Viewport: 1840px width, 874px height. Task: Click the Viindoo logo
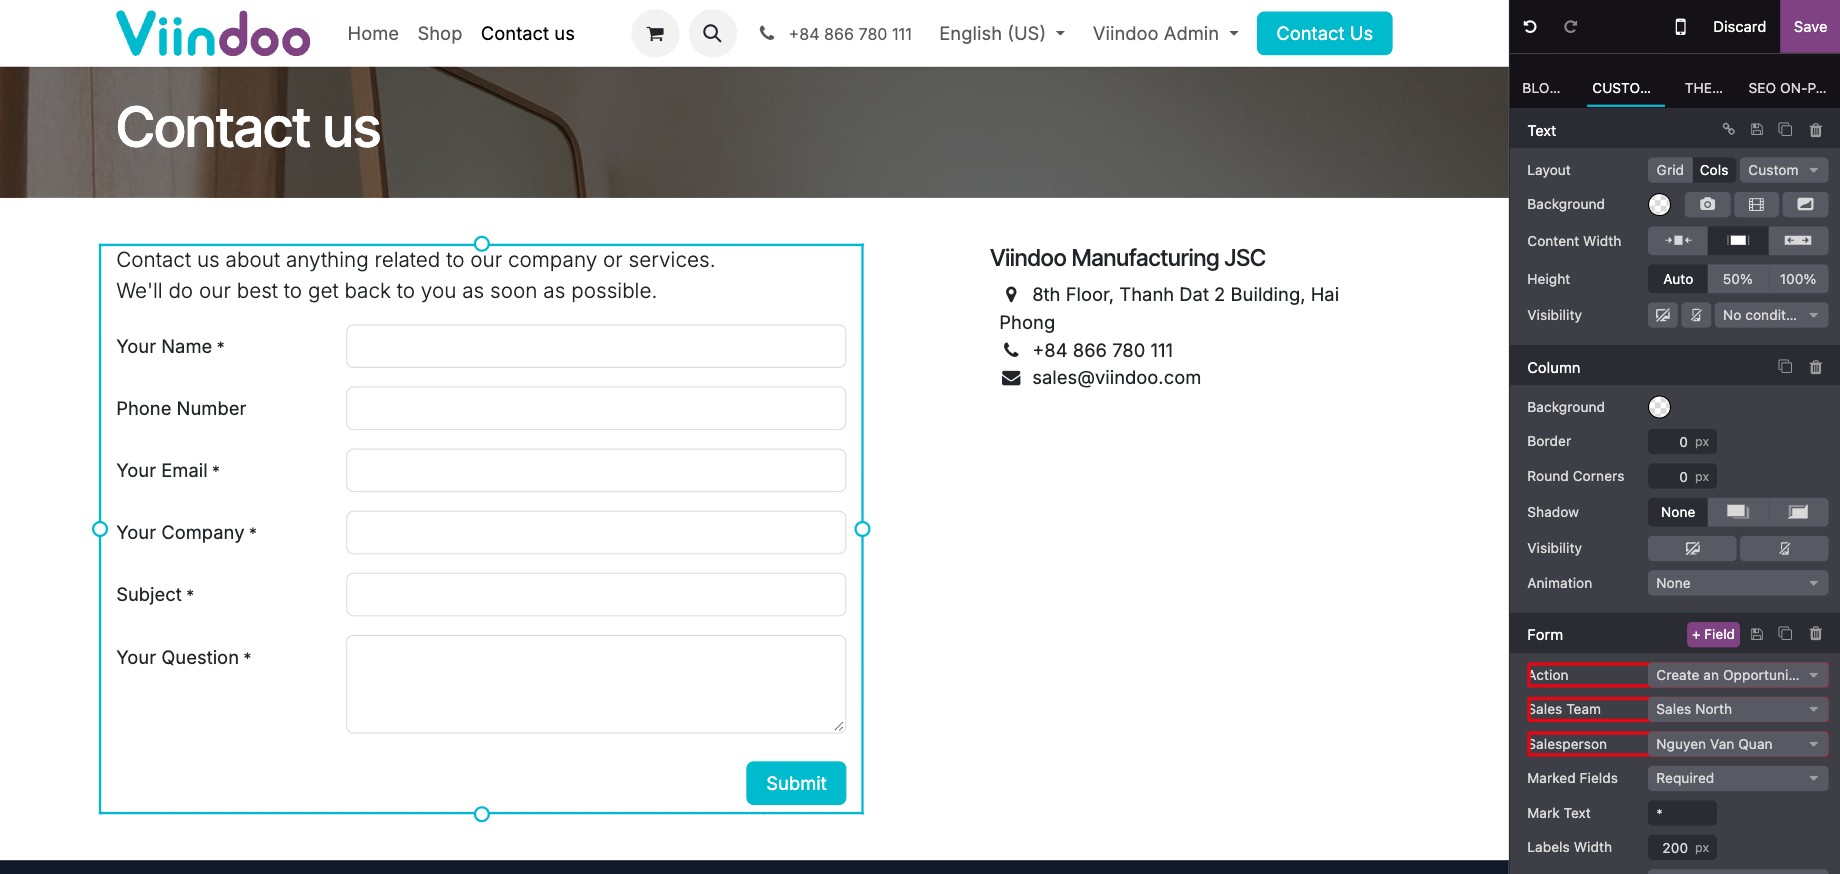213,33
